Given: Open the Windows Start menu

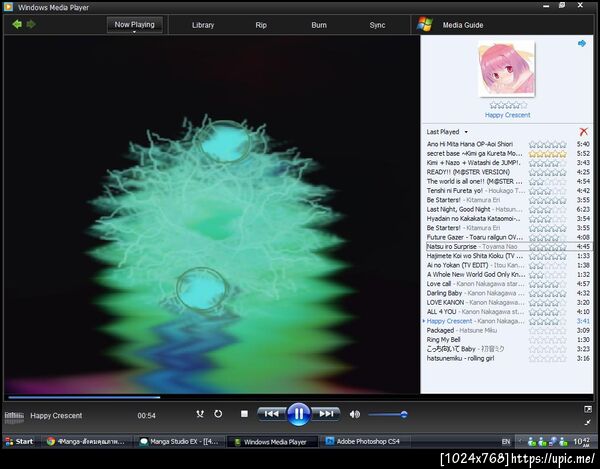Looking at the screenshot, I should [19, 441].
